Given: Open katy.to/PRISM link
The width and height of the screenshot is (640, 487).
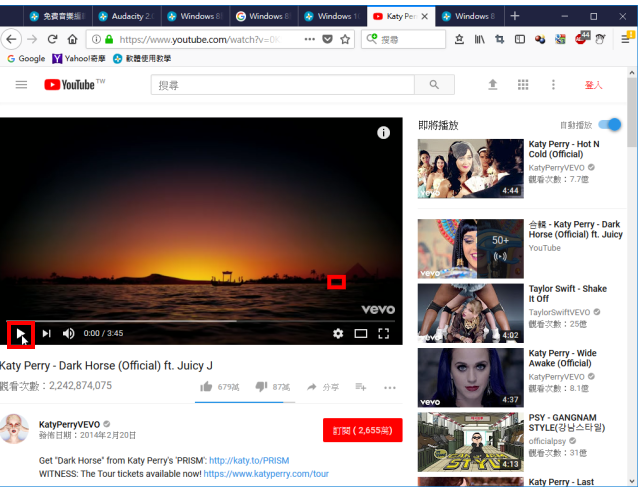Looking at the screenshot, I should [249, 460].
